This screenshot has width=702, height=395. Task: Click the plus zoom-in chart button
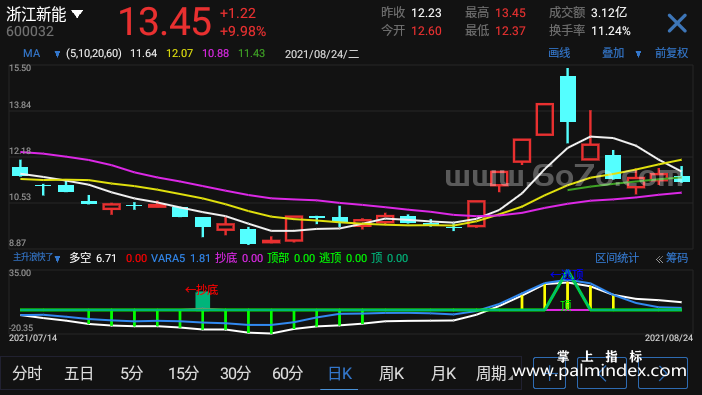(x=549, y=373)
